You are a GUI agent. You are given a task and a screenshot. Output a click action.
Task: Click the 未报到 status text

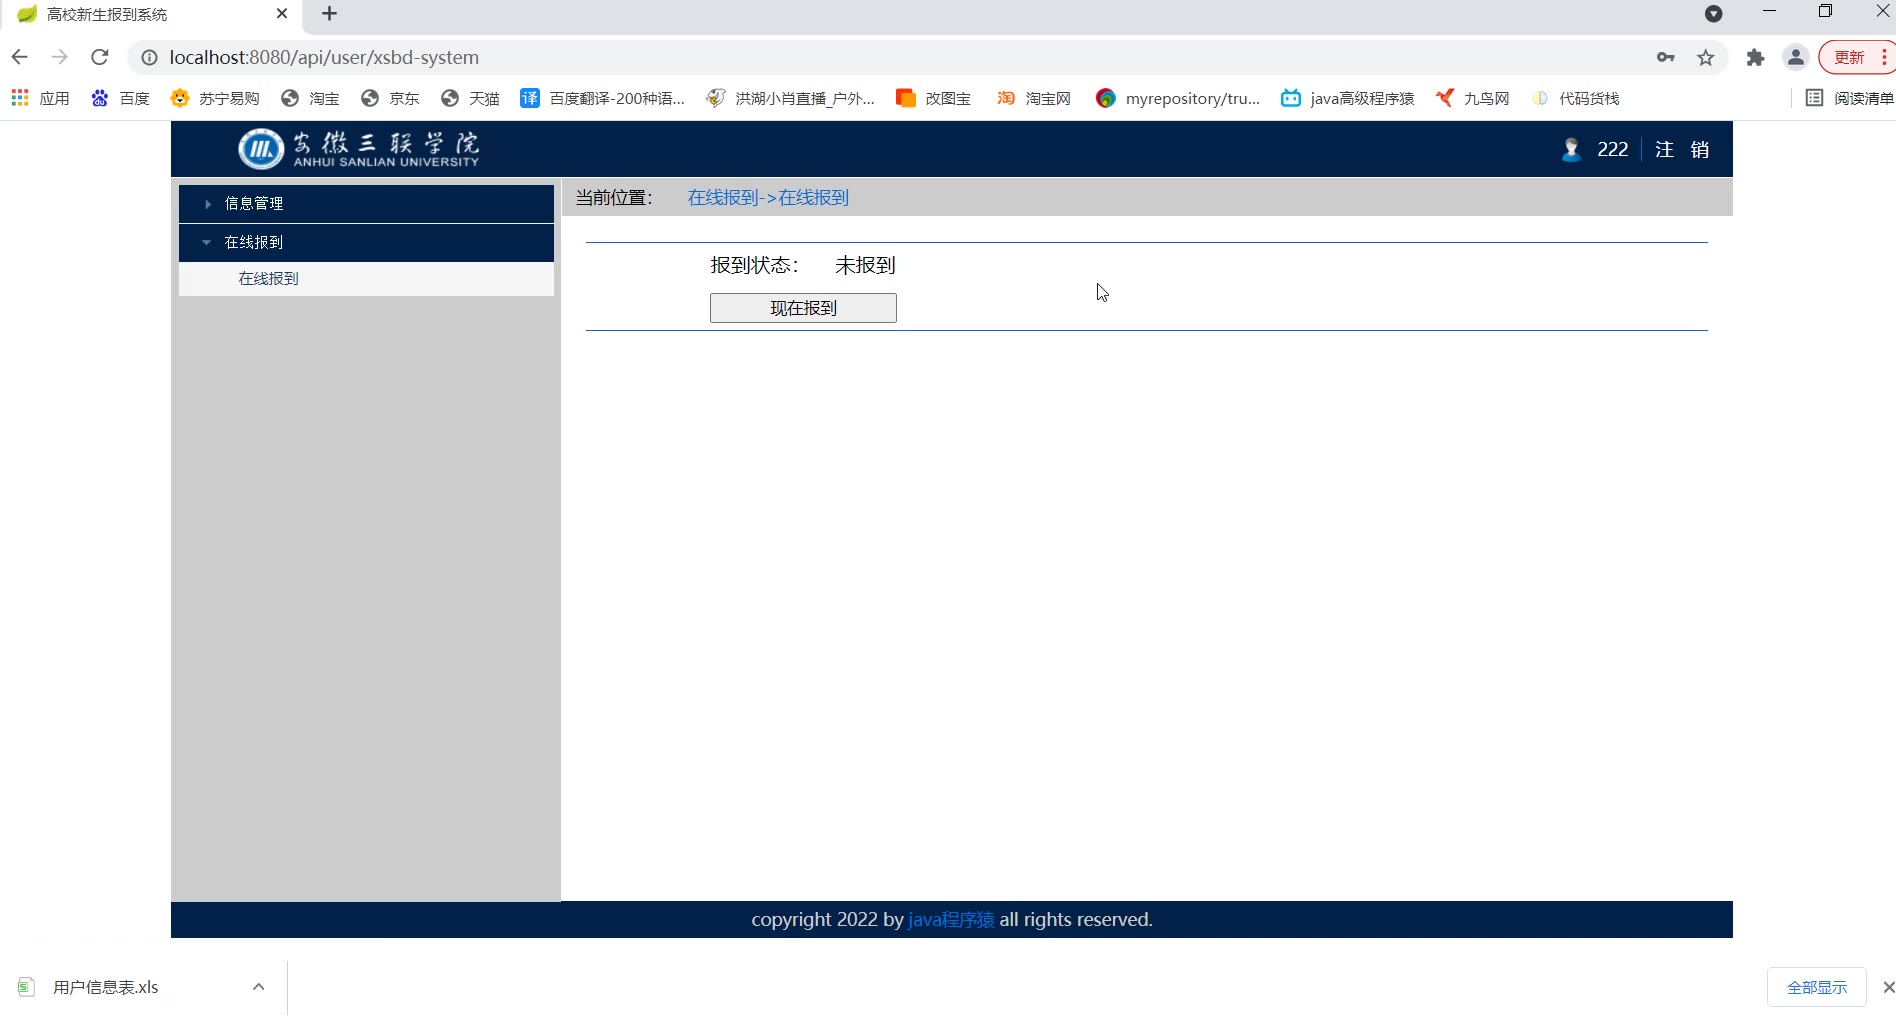[x=865, y=266]
